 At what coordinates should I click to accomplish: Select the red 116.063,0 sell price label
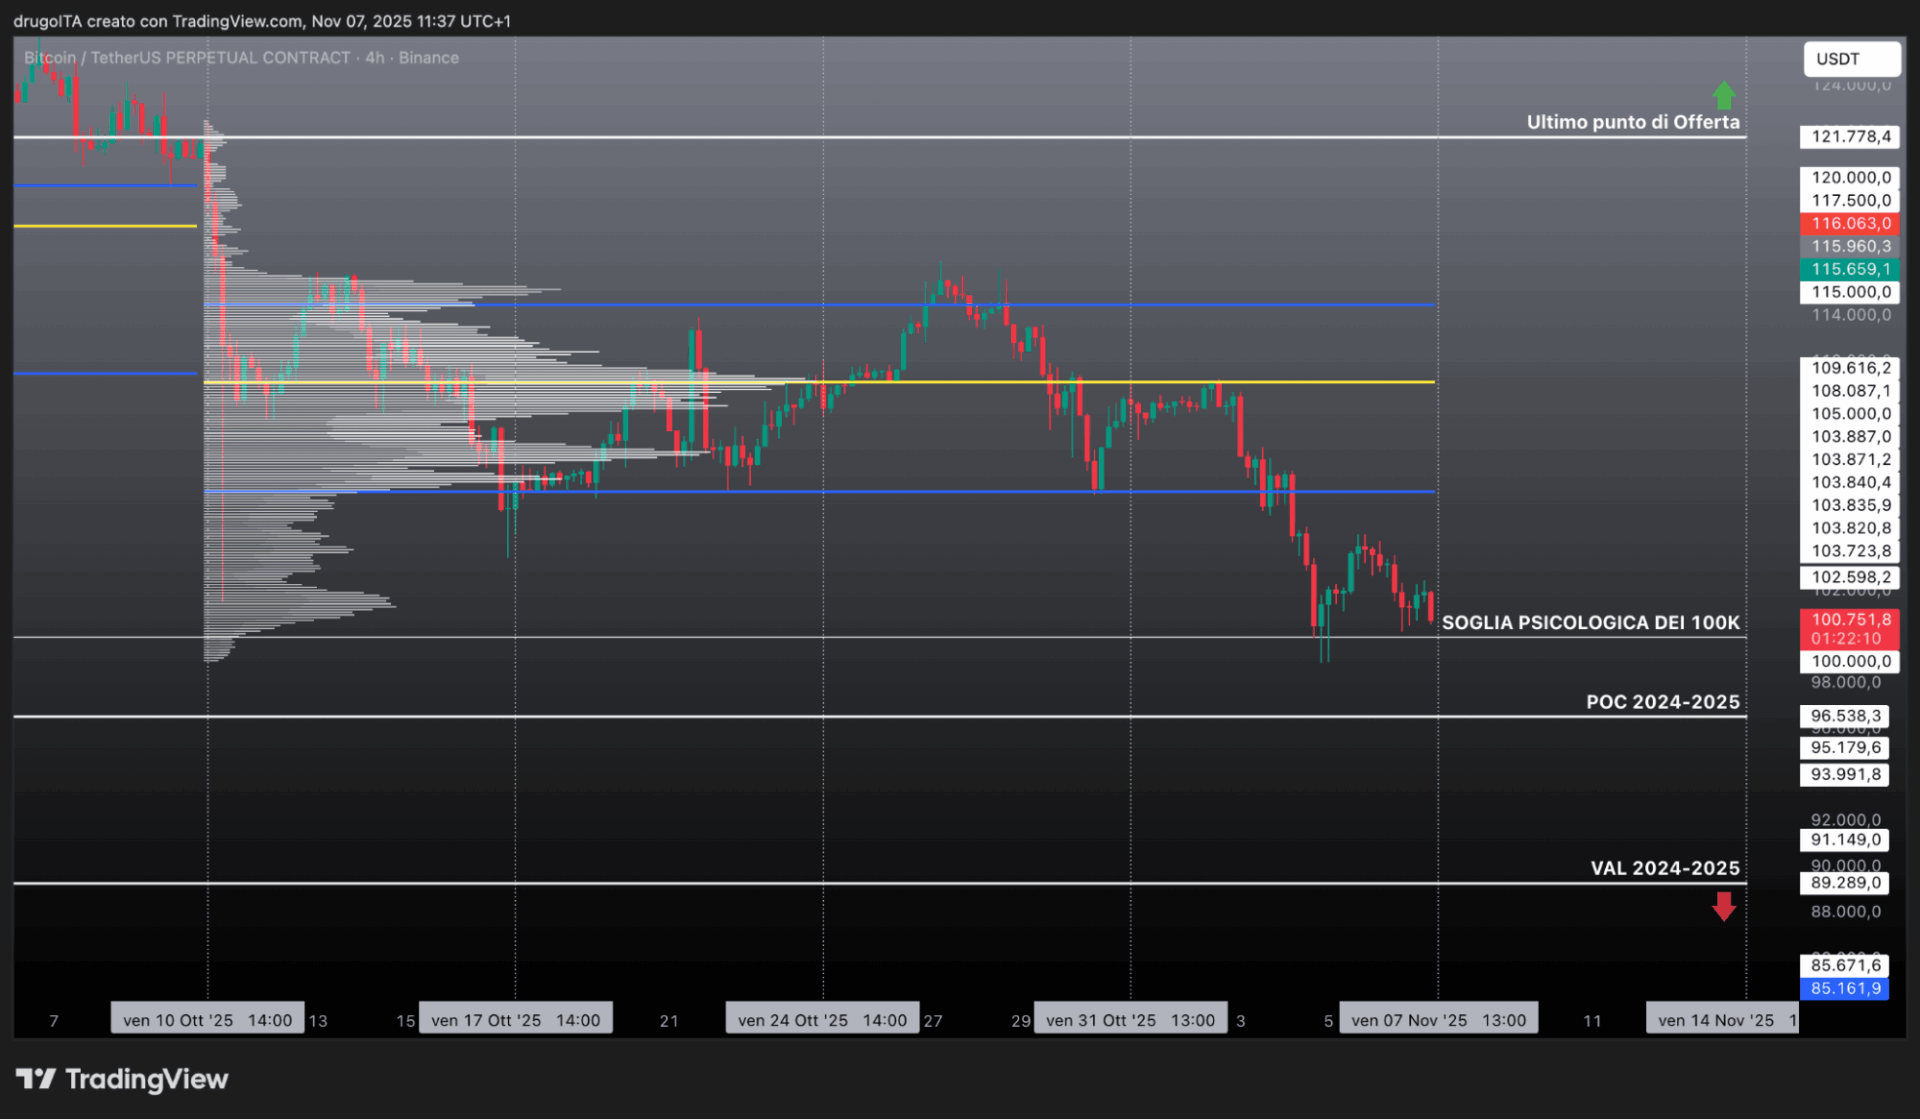pos(1851,223)
